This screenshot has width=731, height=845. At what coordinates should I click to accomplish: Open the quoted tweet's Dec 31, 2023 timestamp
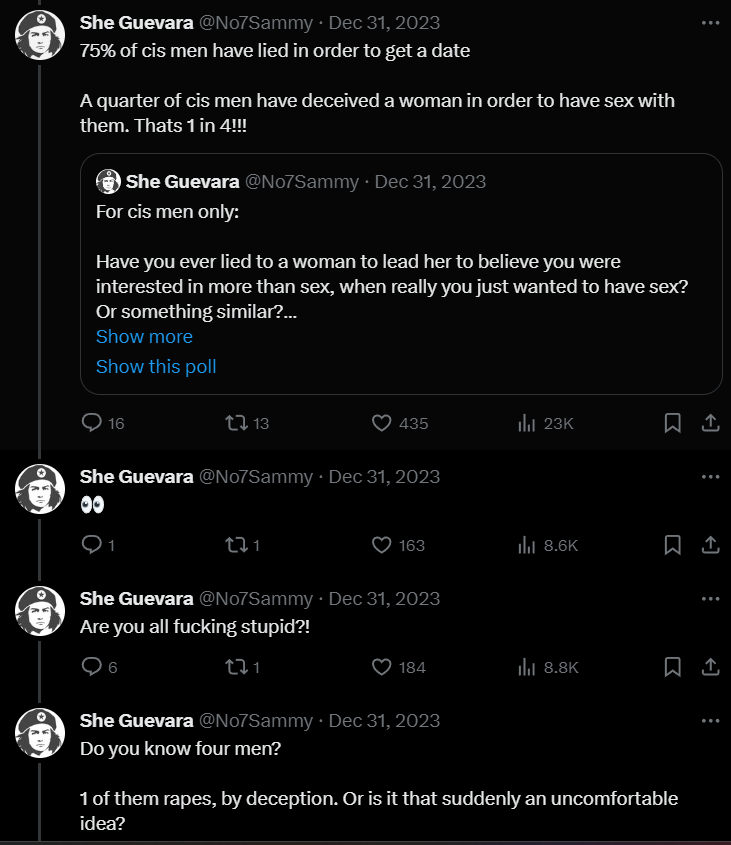pyautogui.click(x=430, y=182)
